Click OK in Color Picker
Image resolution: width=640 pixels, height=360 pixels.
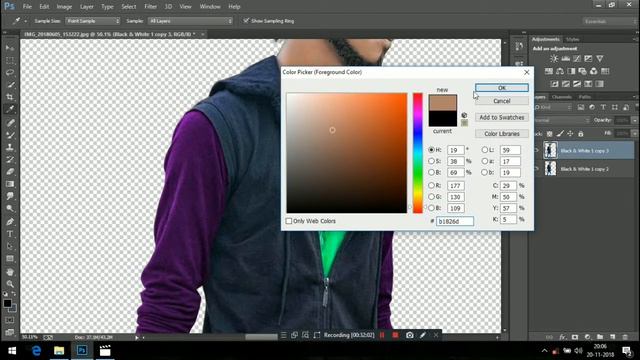point(502,88)
